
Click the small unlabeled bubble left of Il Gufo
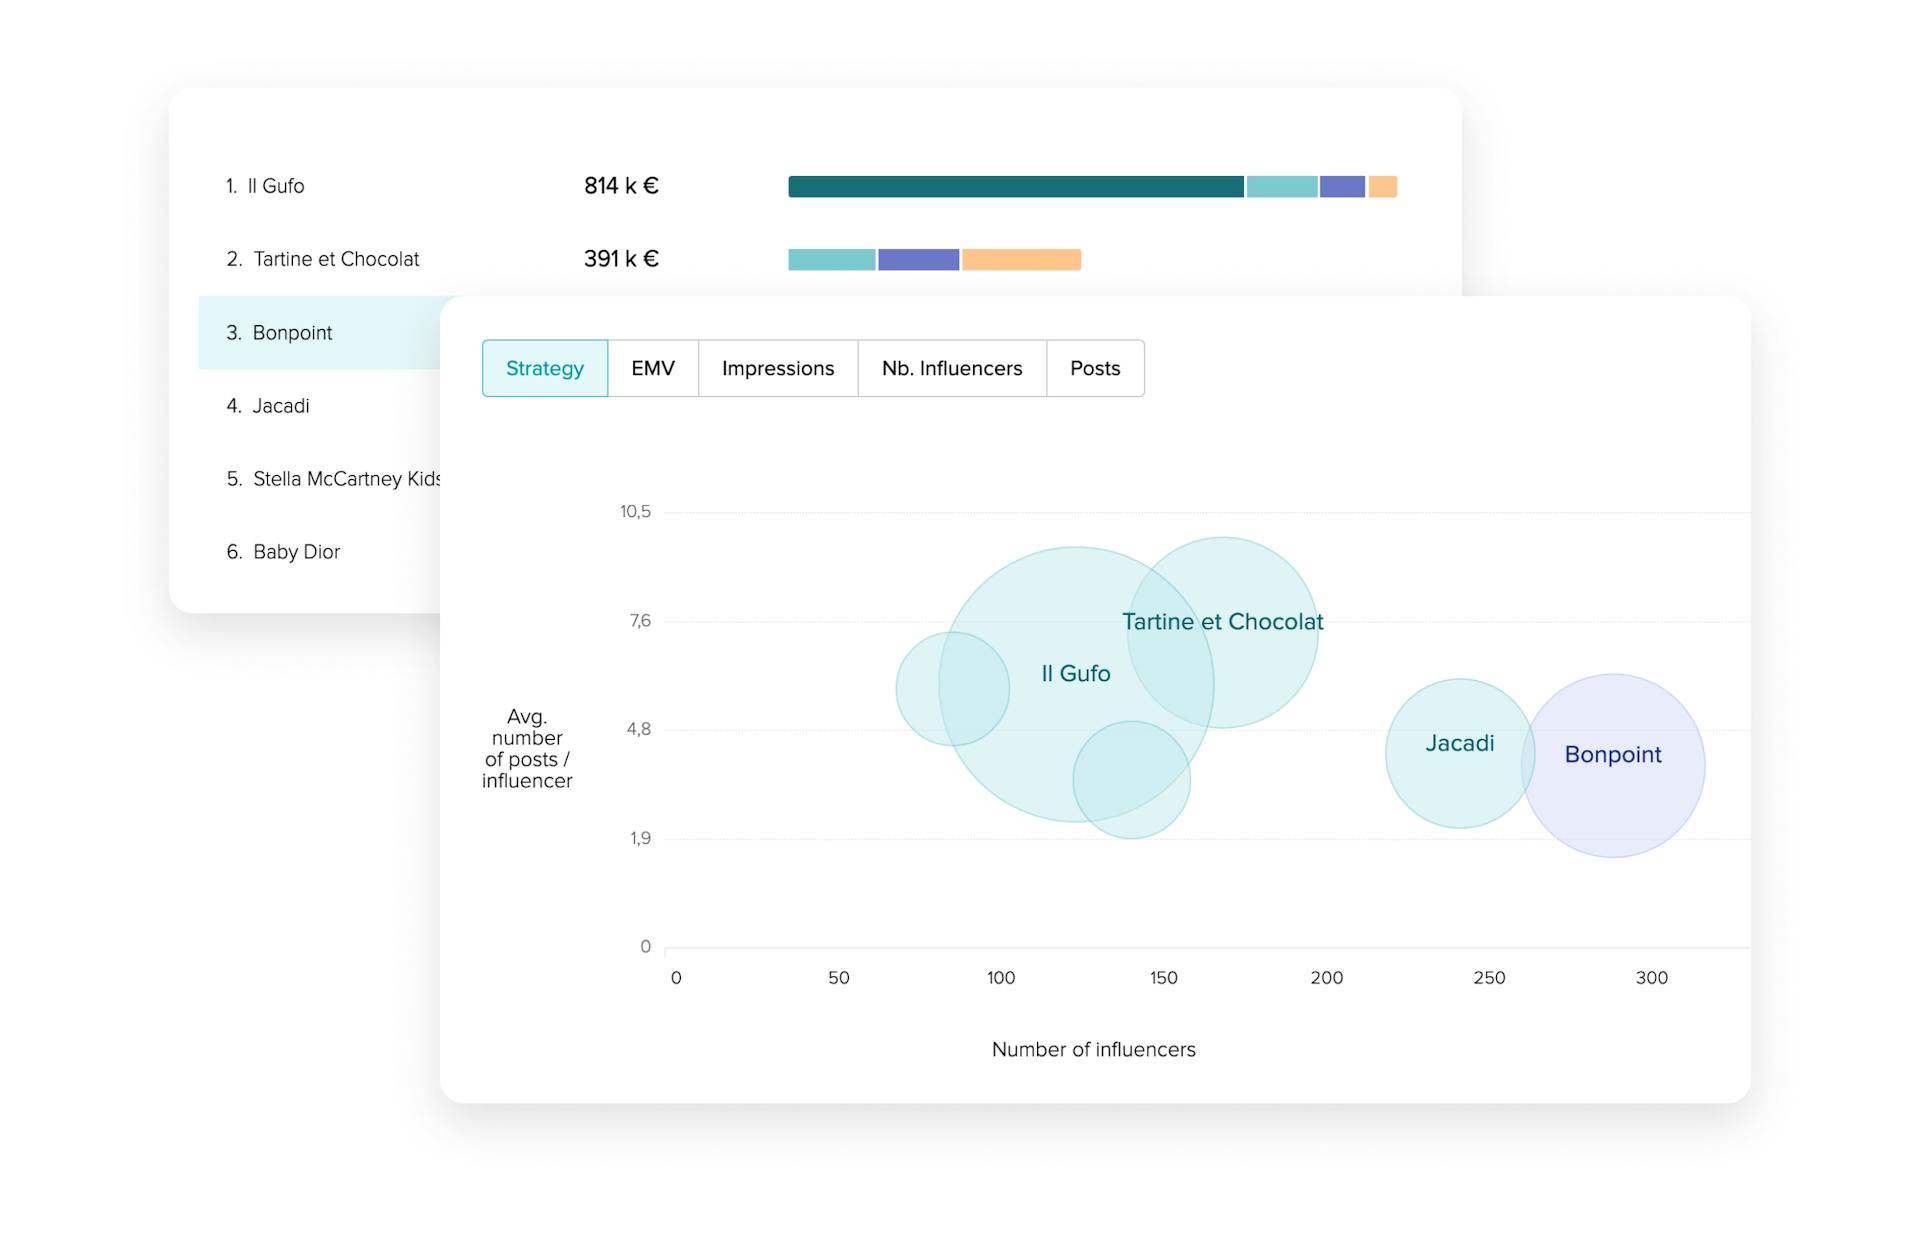pos(918,690)
